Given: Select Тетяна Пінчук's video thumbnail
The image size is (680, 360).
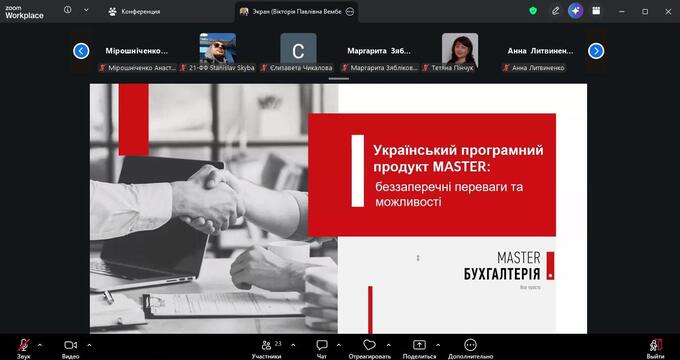Looking at the screenshot, I should coord(460,49).
